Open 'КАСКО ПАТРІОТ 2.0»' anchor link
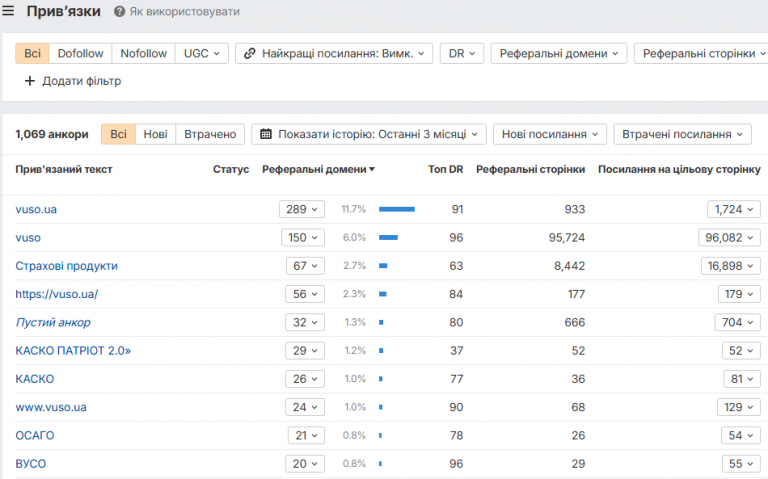This screenshot has width=768, height=479. point(73,351)
